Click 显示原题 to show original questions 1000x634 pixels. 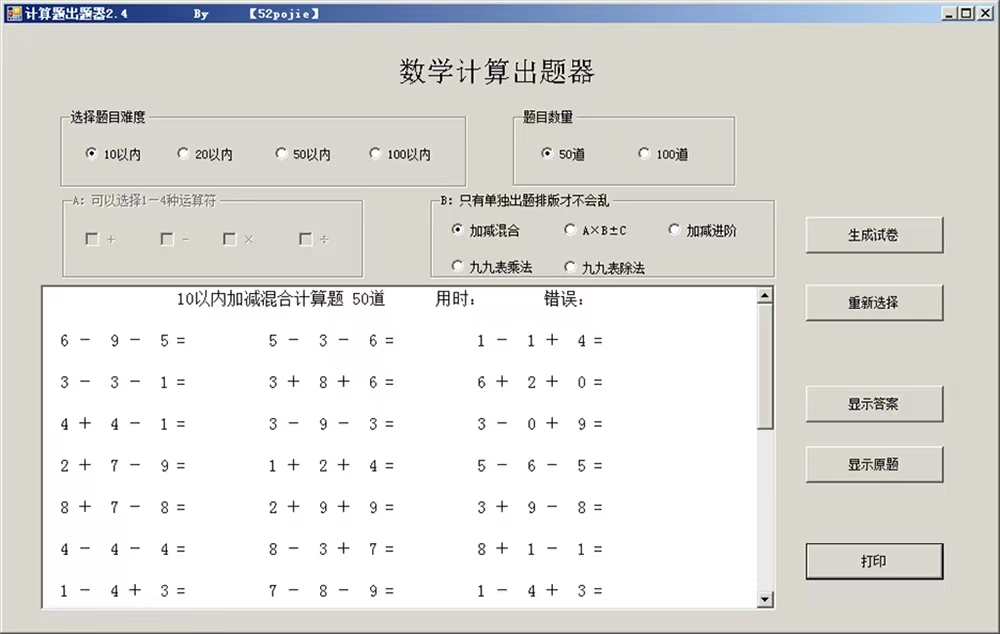point(873,464)
